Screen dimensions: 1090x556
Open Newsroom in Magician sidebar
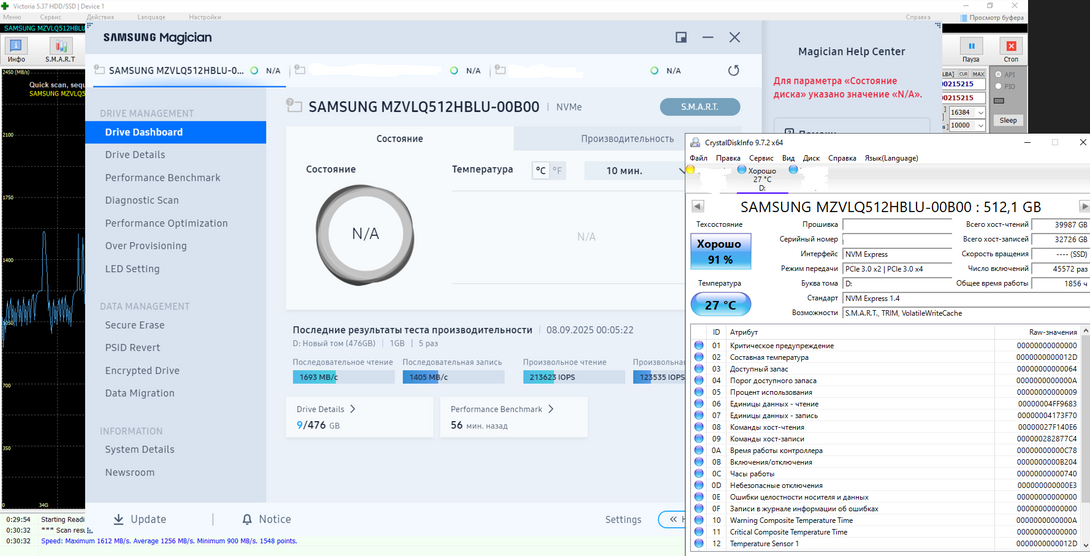(x=130, y=472)
